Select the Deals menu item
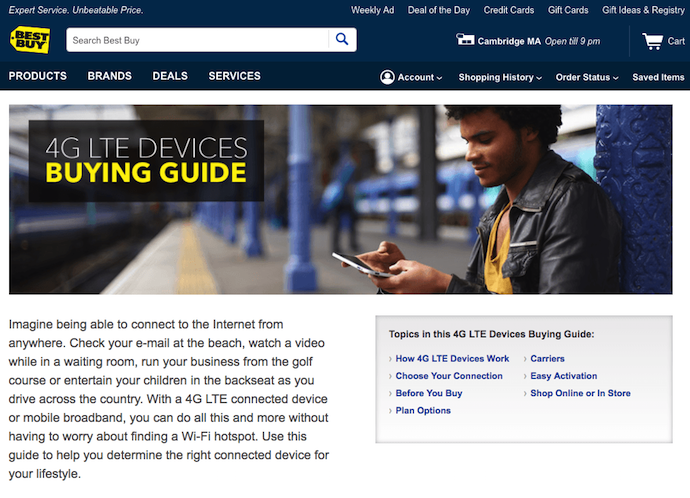690x498 pixels. coord(170,76)
